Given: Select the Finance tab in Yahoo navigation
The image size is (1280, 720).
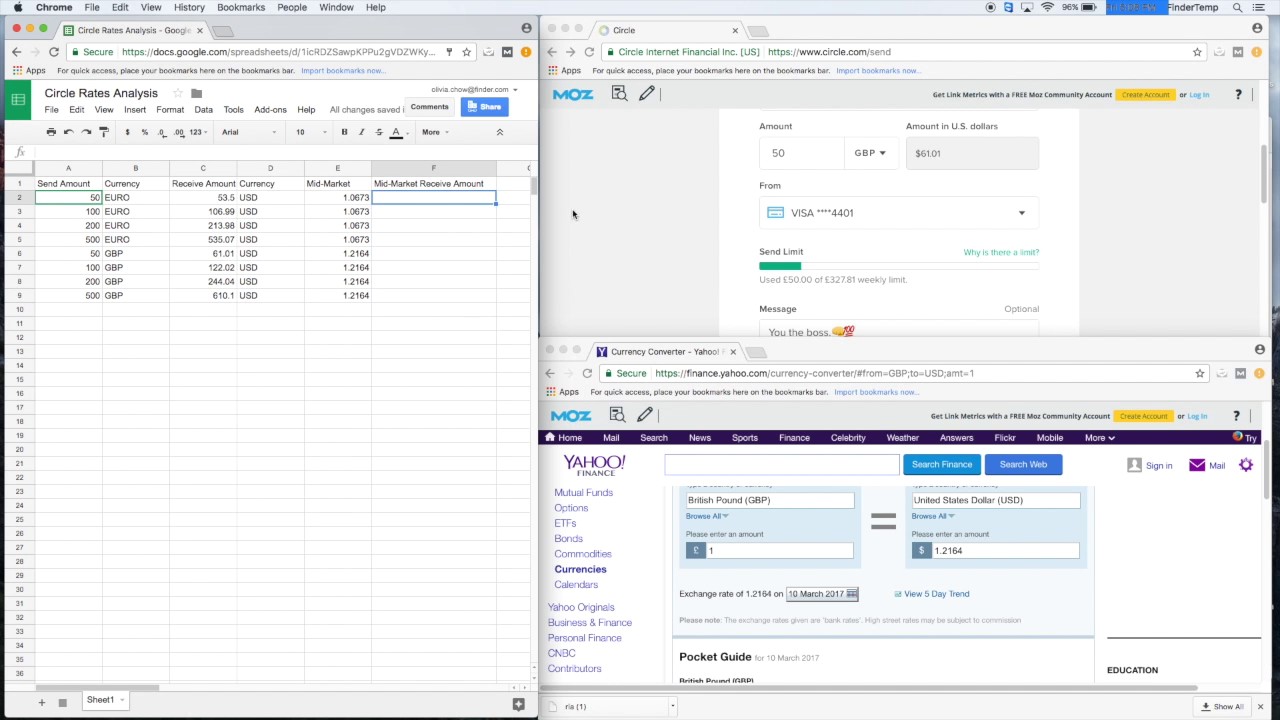Looking at the screenshot, I should tap(794, 437).
